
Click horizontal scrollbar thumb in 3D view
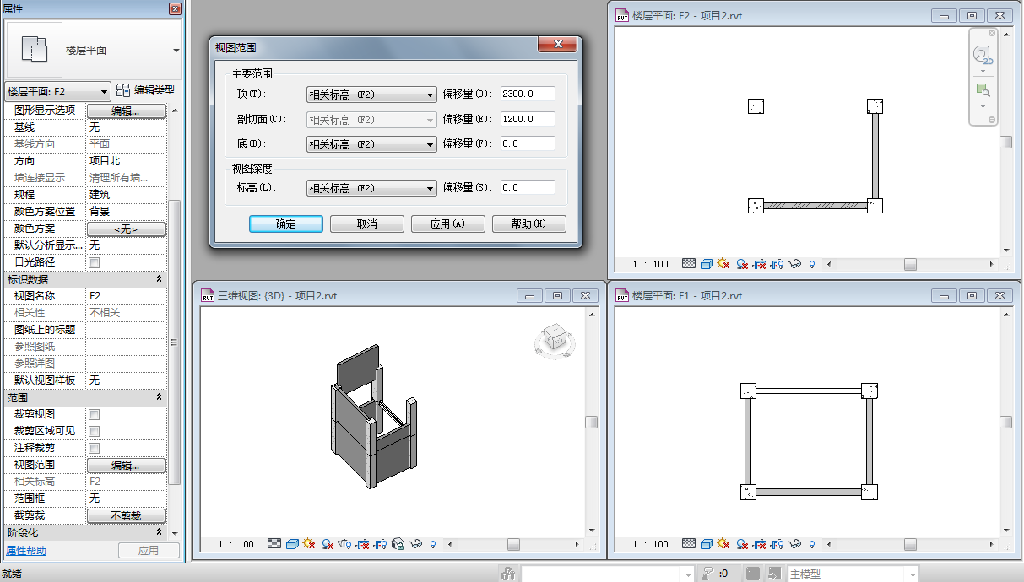513,544
